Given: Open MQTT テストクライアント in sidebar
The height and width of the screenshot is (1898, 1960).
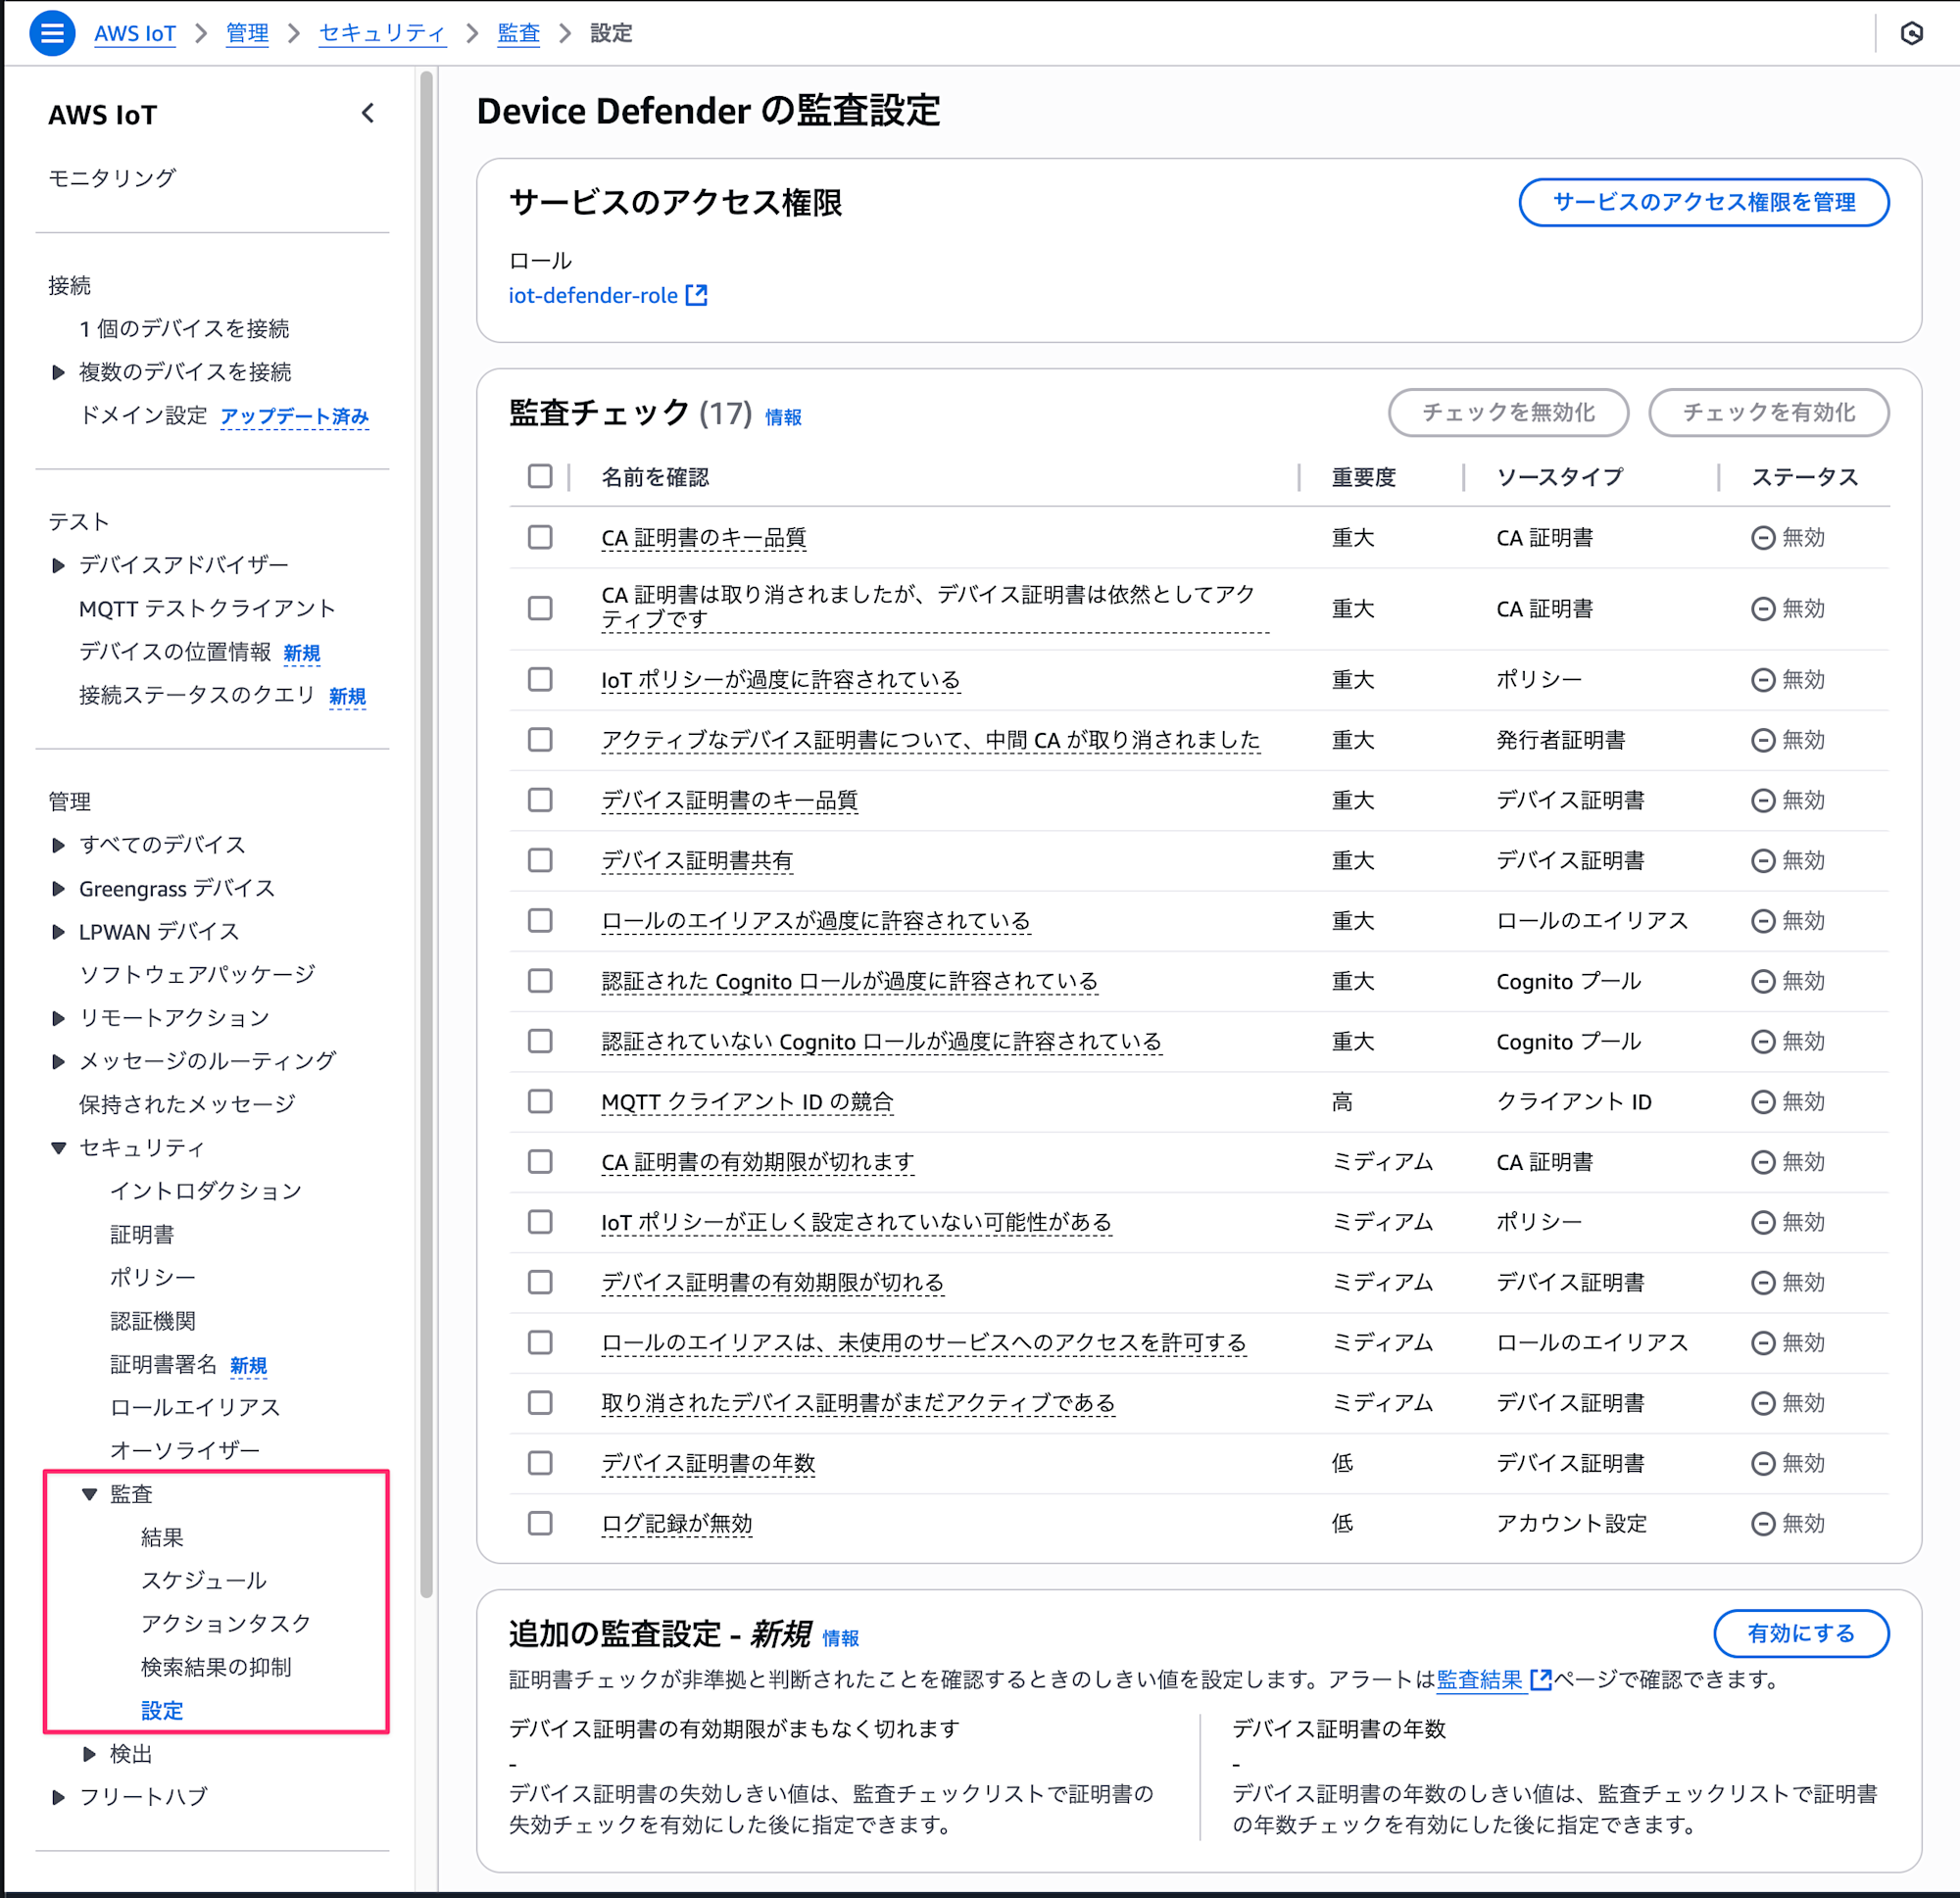Looking at the screenshot, I should click(207, 608).
